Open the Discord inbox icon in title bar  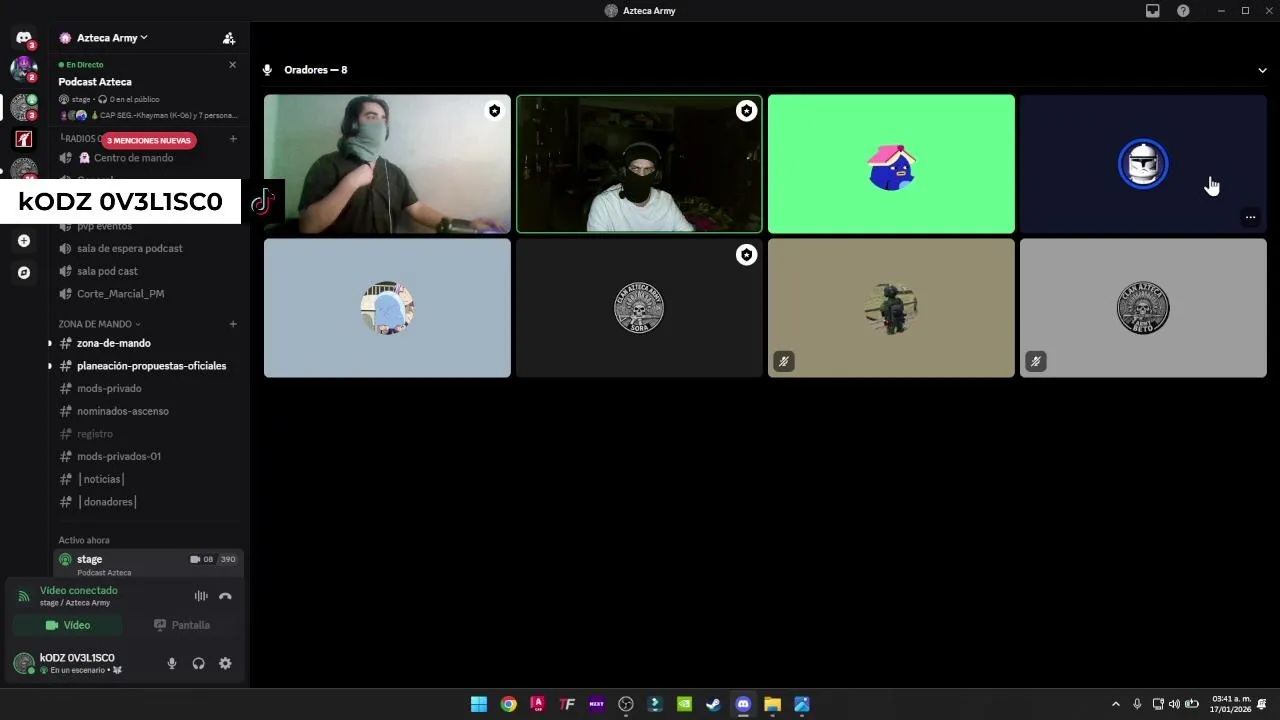point(1153,11)
